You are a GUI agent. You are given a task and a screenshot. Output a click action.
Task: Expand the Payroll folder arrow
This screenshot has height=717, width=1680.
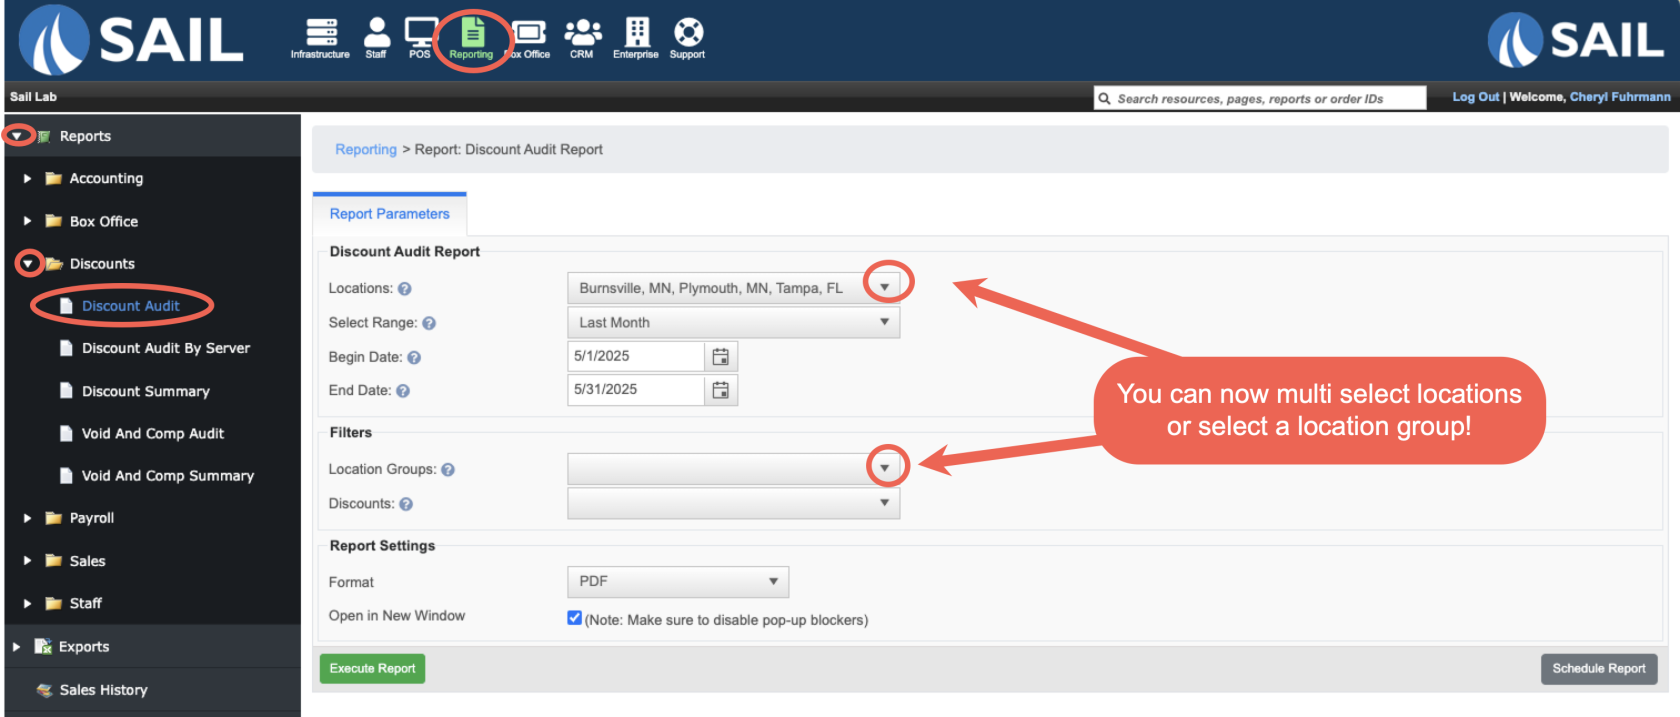27,518
